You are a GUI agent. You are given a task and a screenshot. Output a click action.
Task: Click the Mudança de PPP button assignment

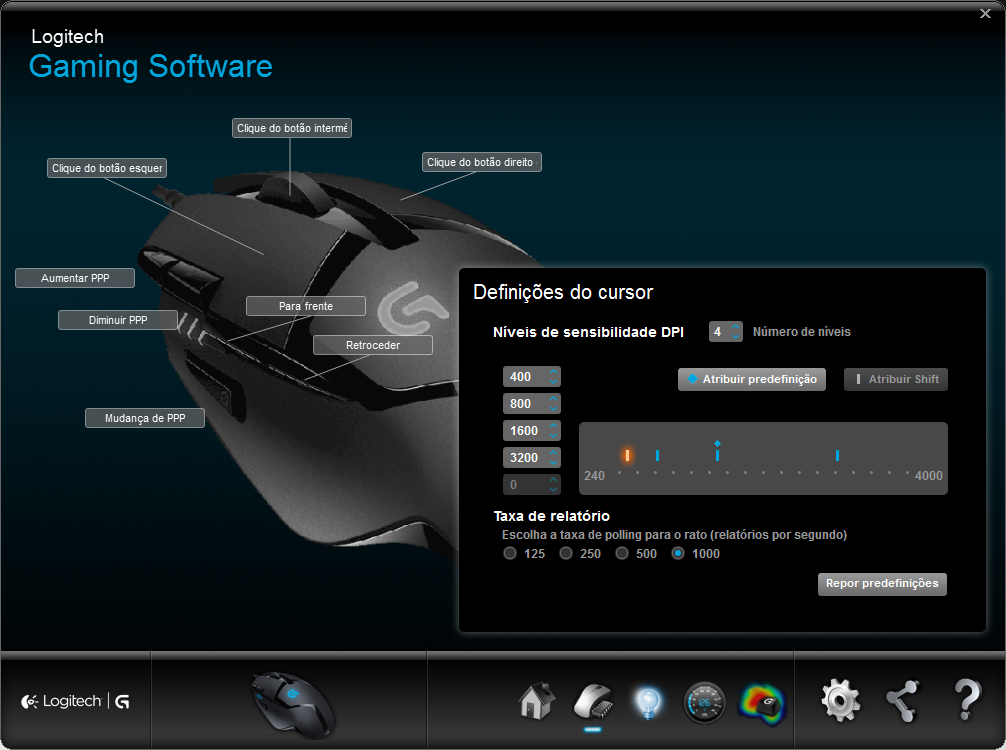click(145, 418)
